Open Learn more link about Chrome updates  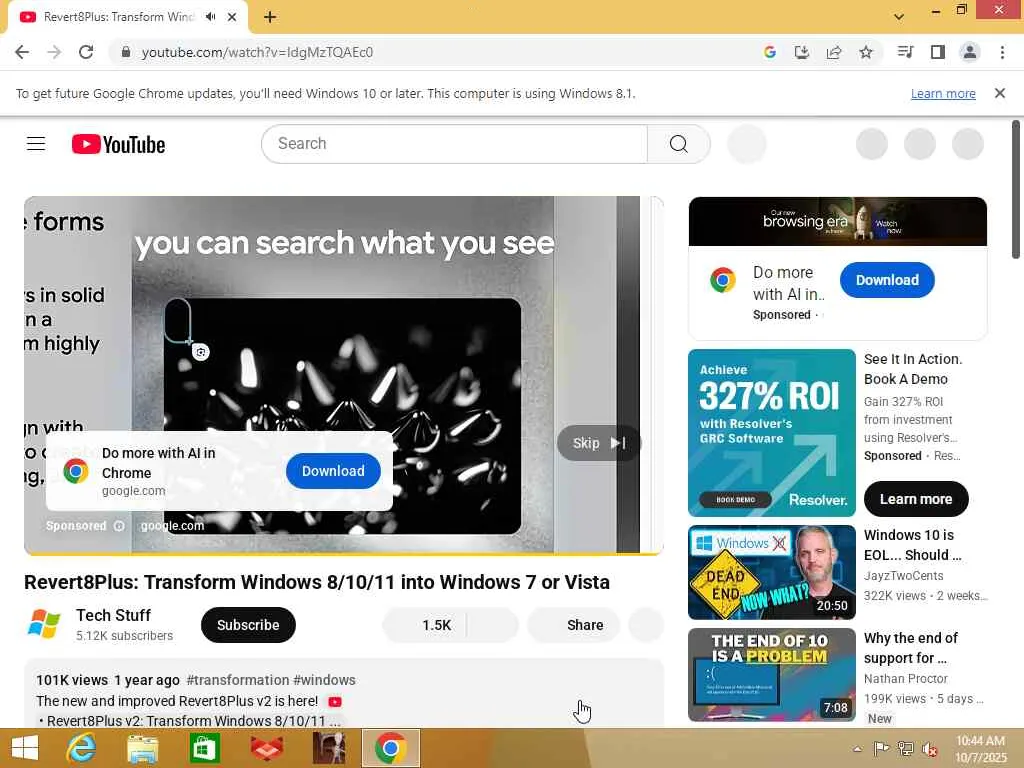943,93
